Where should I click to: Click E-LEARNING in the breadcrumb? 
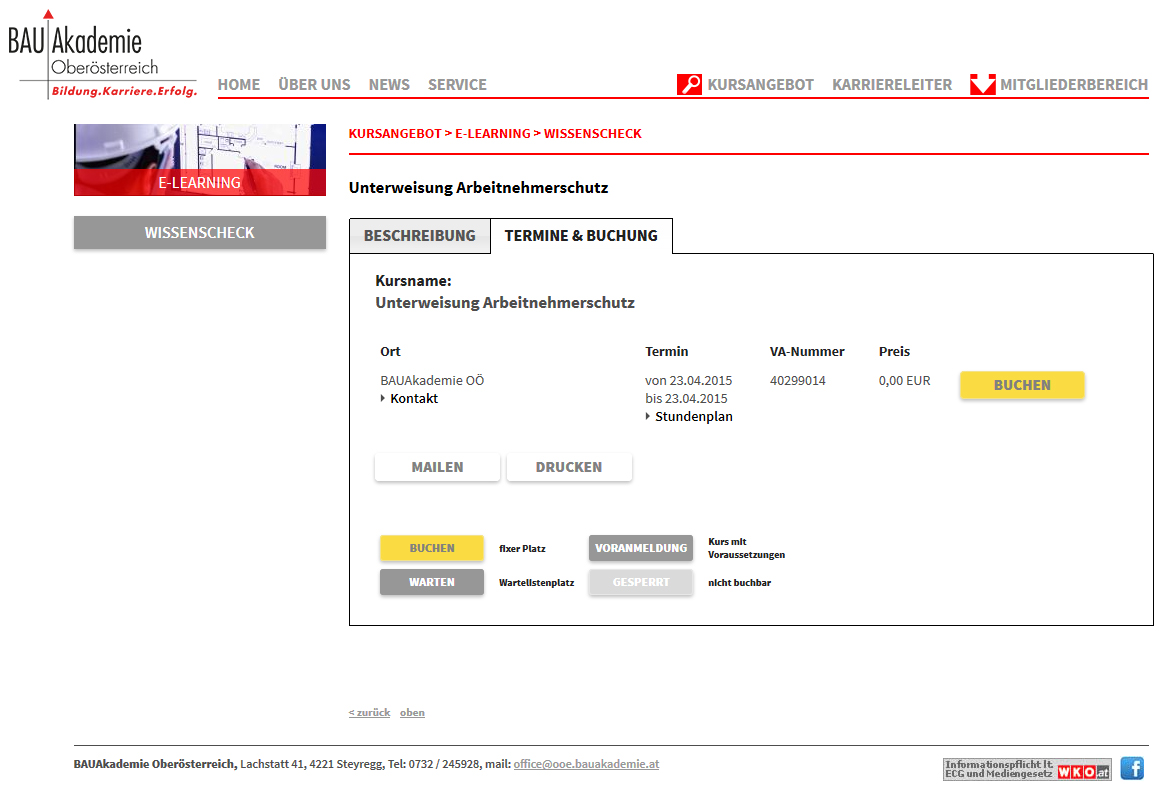click(x=492, y=133)
